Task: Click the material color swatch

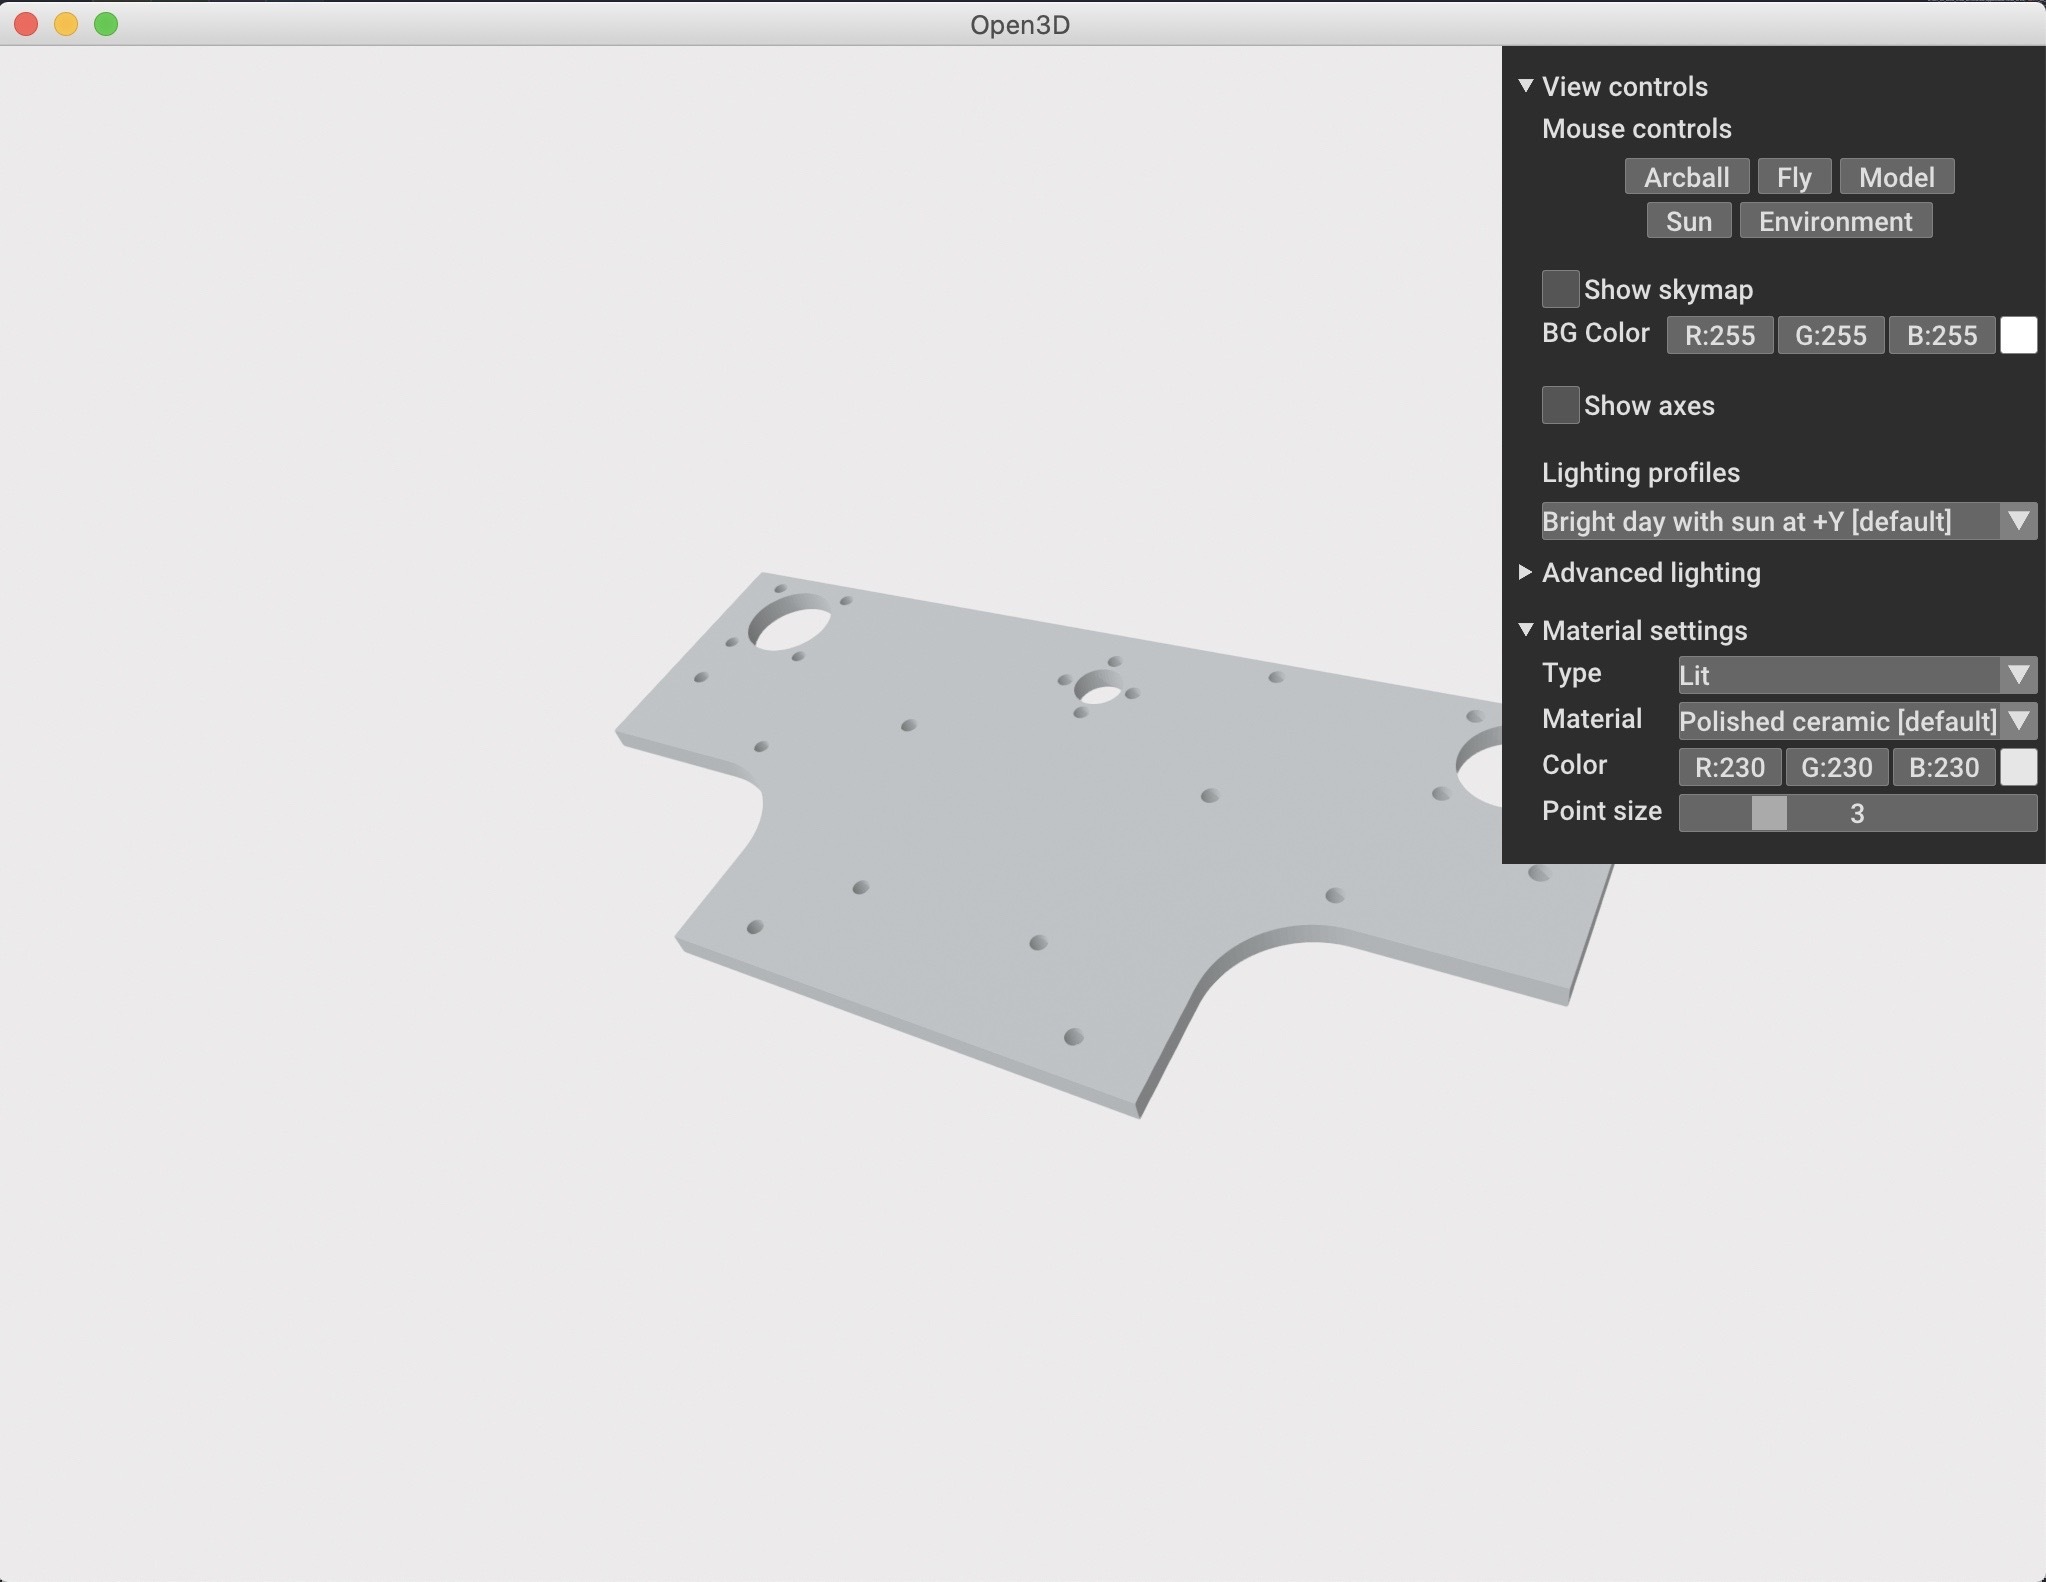Action: click(x=2019, y=767)
